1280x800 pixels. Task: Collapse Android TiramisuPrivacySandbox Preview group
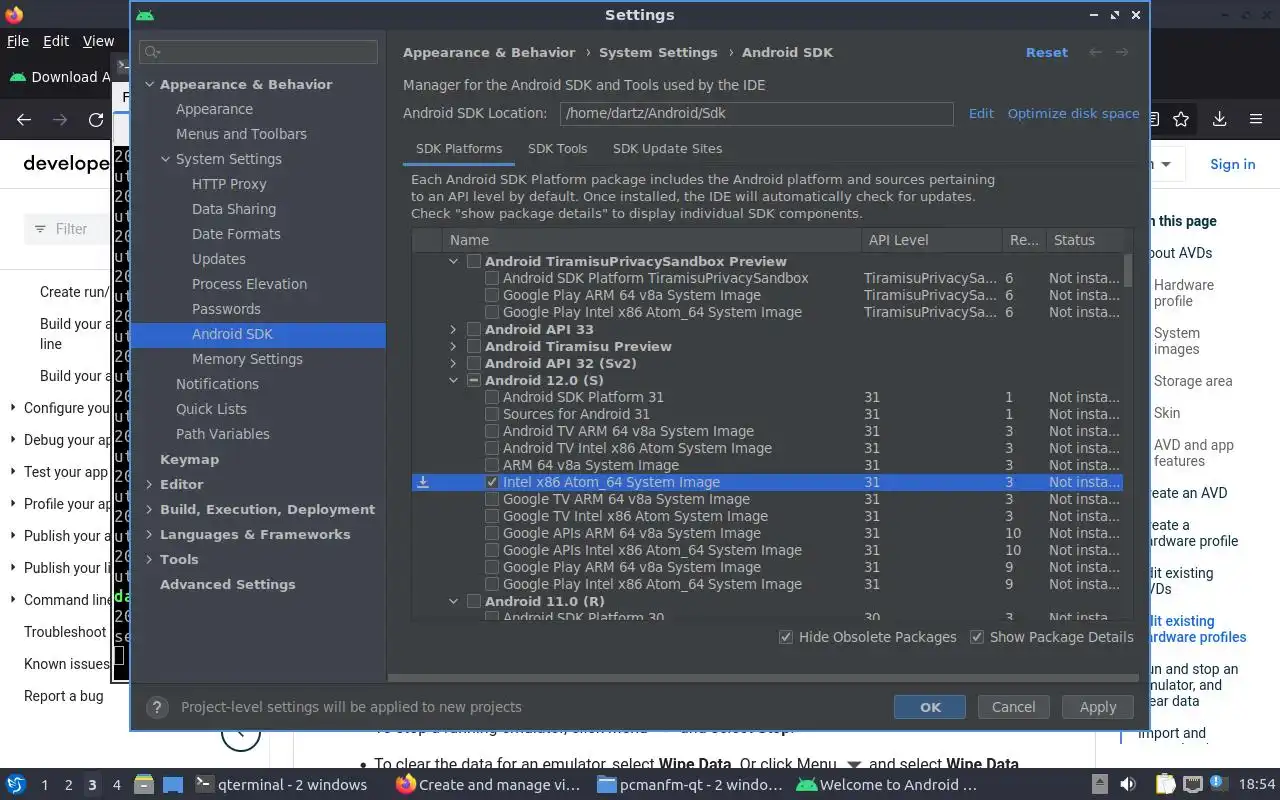pos(453,261)
